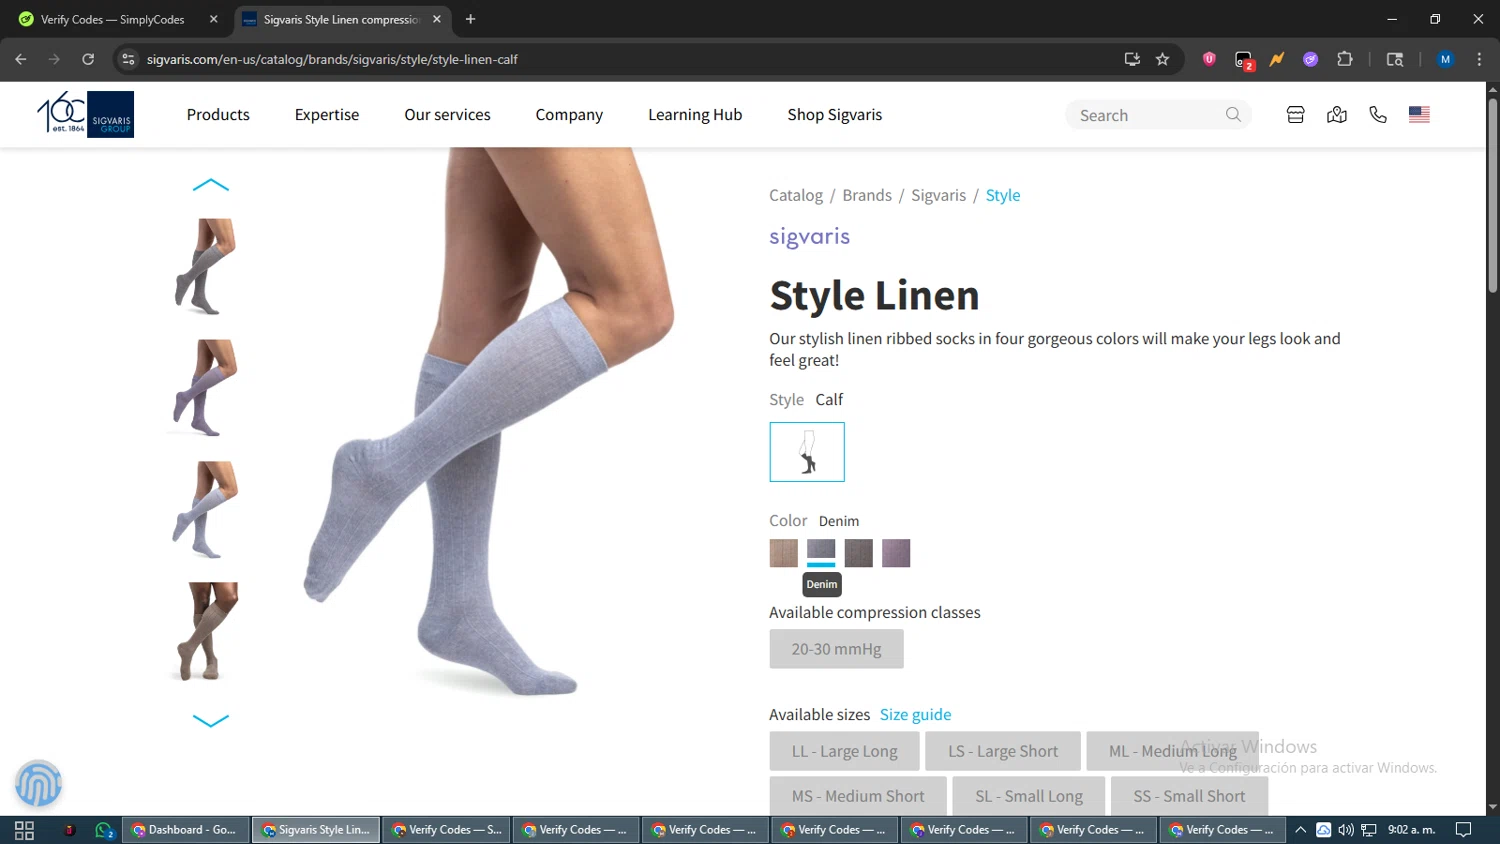
Task: Open the map pin location icon
Action: pos(1337,115)
